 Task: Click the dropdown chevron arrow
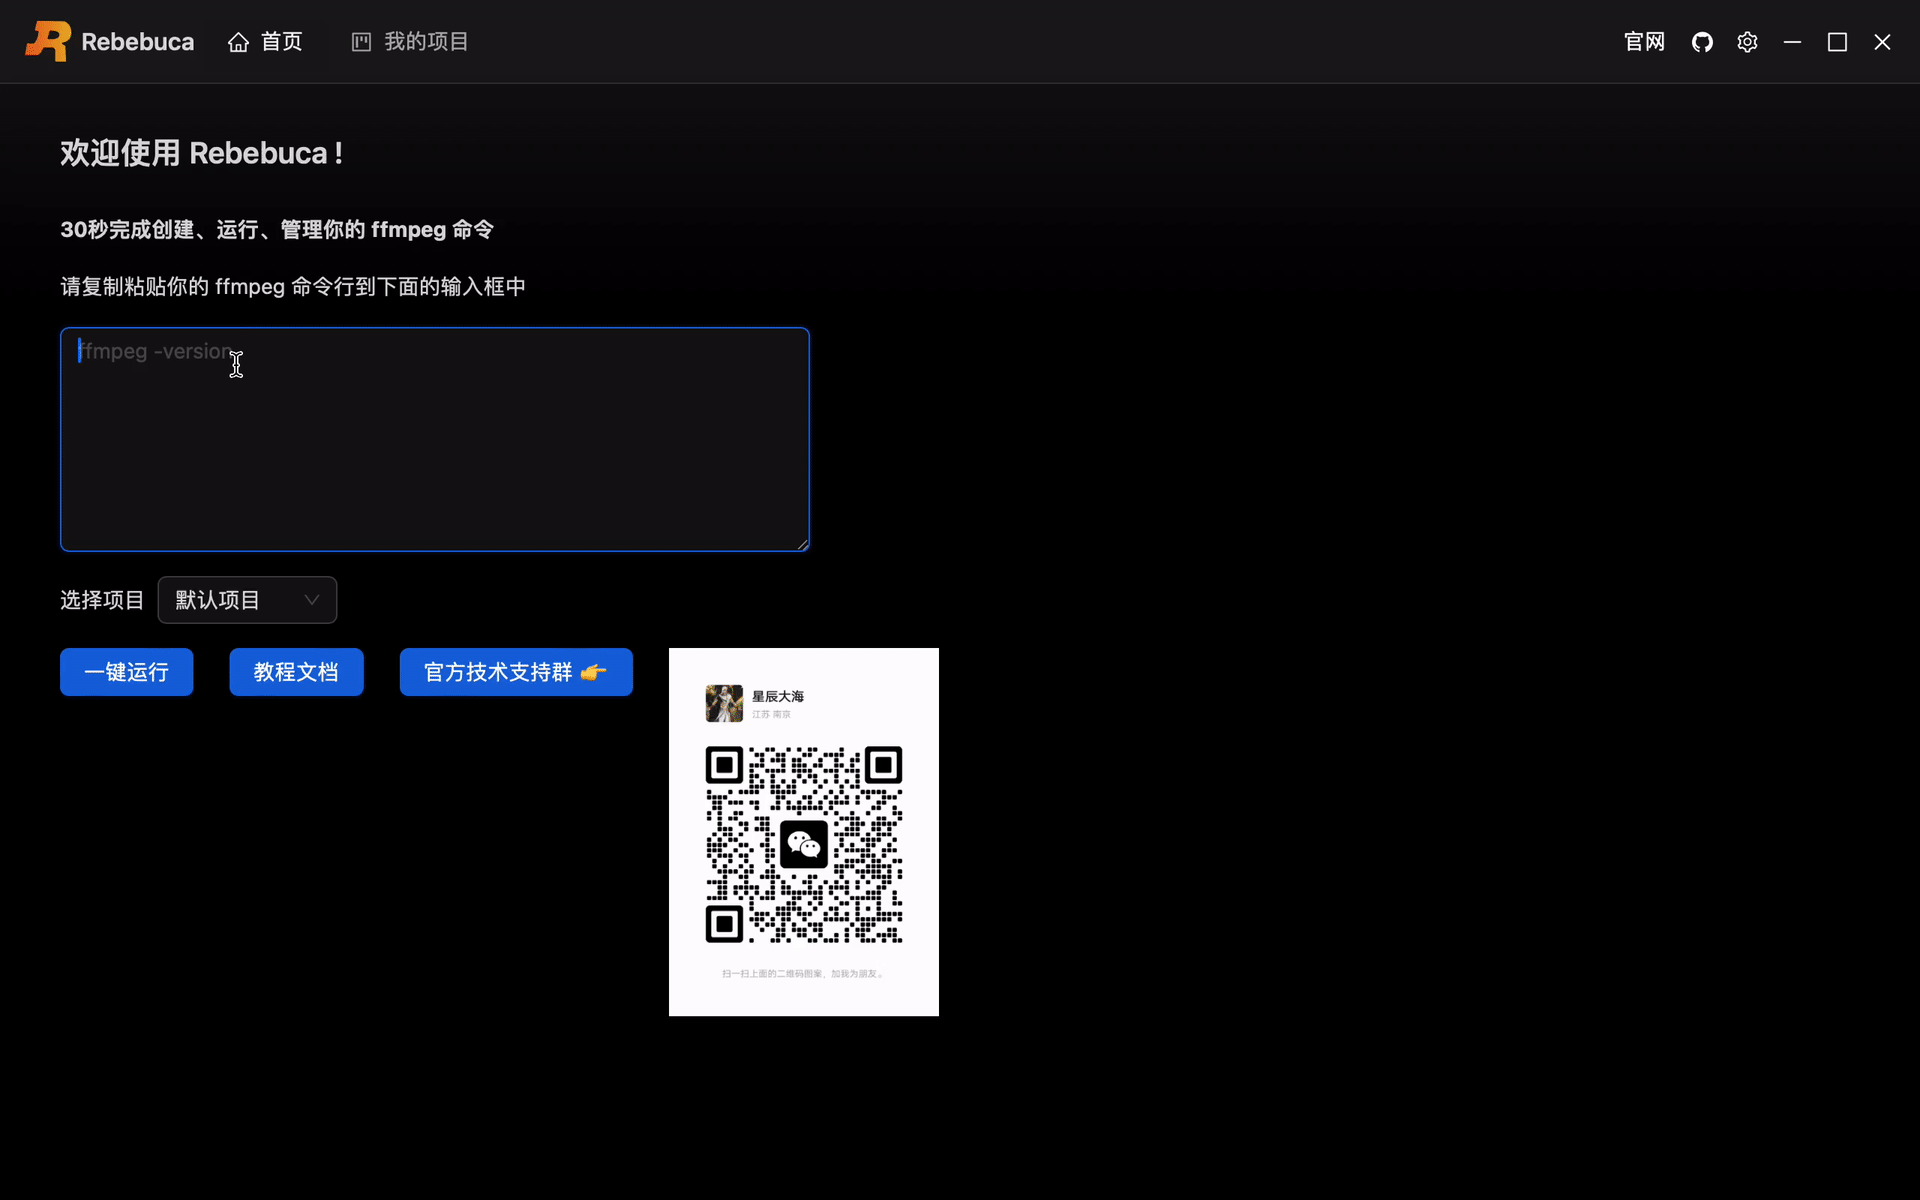point(312,600)
